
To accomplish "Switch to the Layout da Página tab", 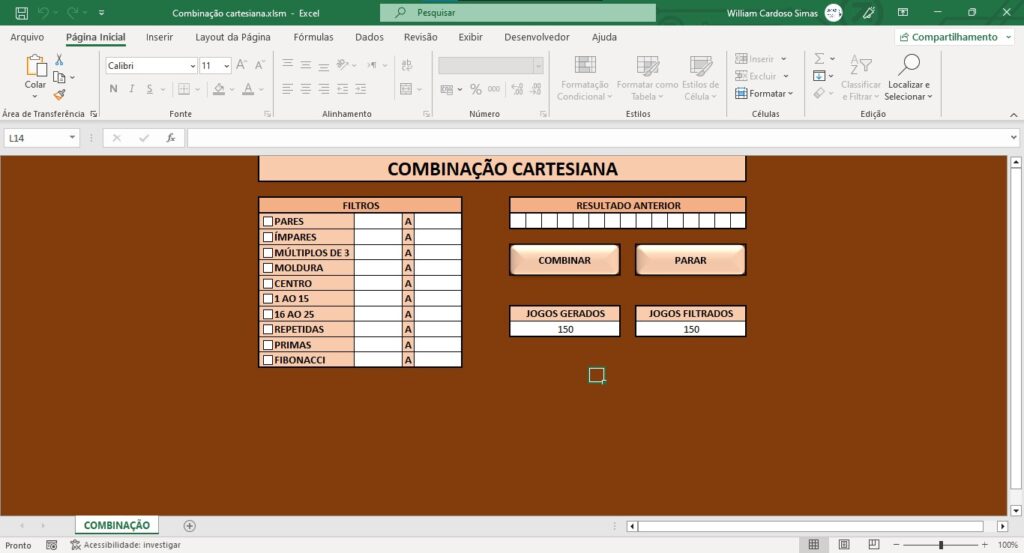I will coord(232,37).
